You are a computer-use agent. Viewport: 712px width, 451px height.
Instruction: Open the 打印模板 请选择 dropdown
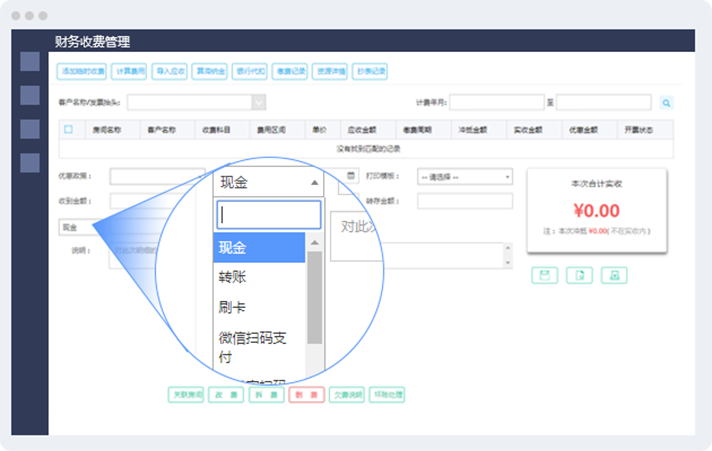(465, 177)
